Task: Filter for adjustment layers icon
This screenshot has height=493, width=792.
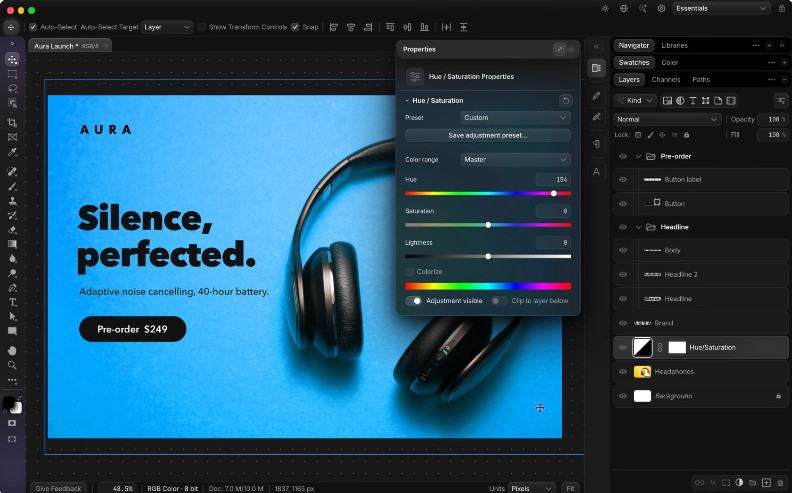Action: click(680, 101)
